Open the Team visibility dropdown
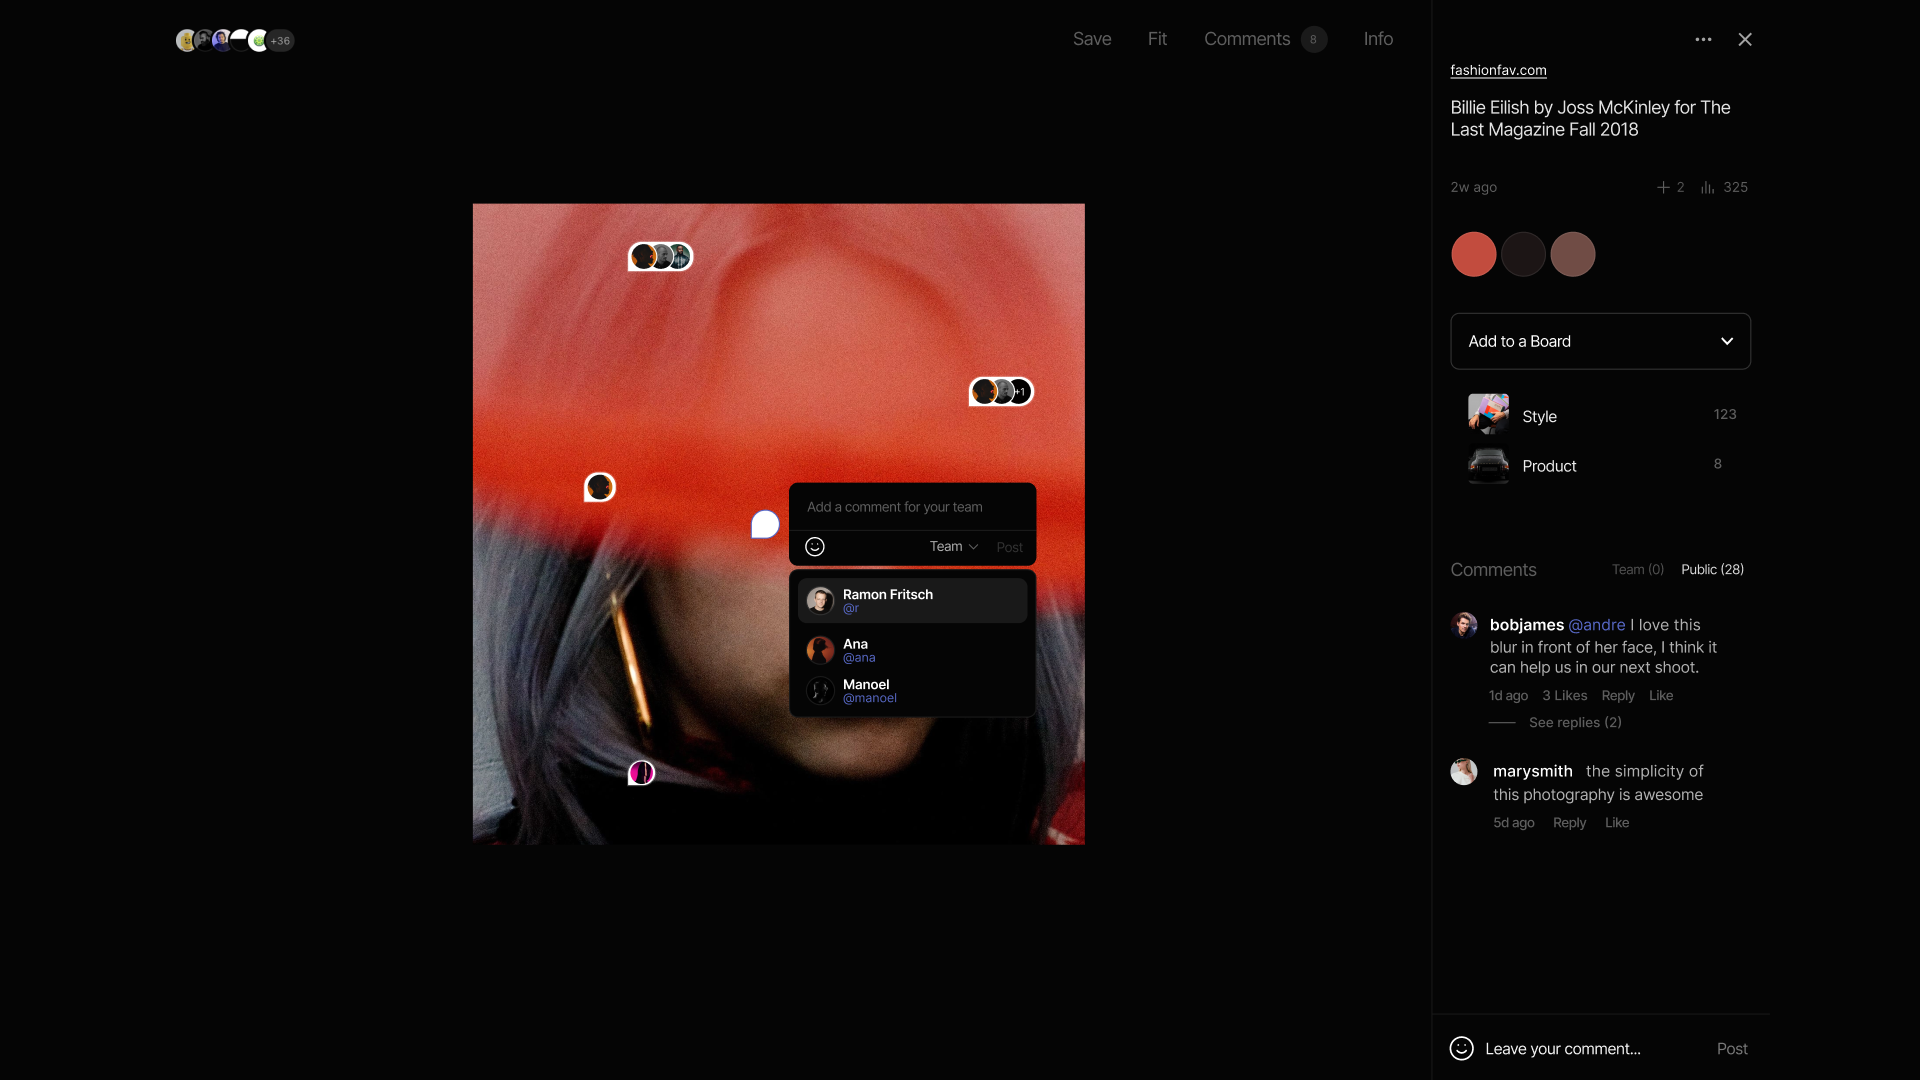 point(953,546)
